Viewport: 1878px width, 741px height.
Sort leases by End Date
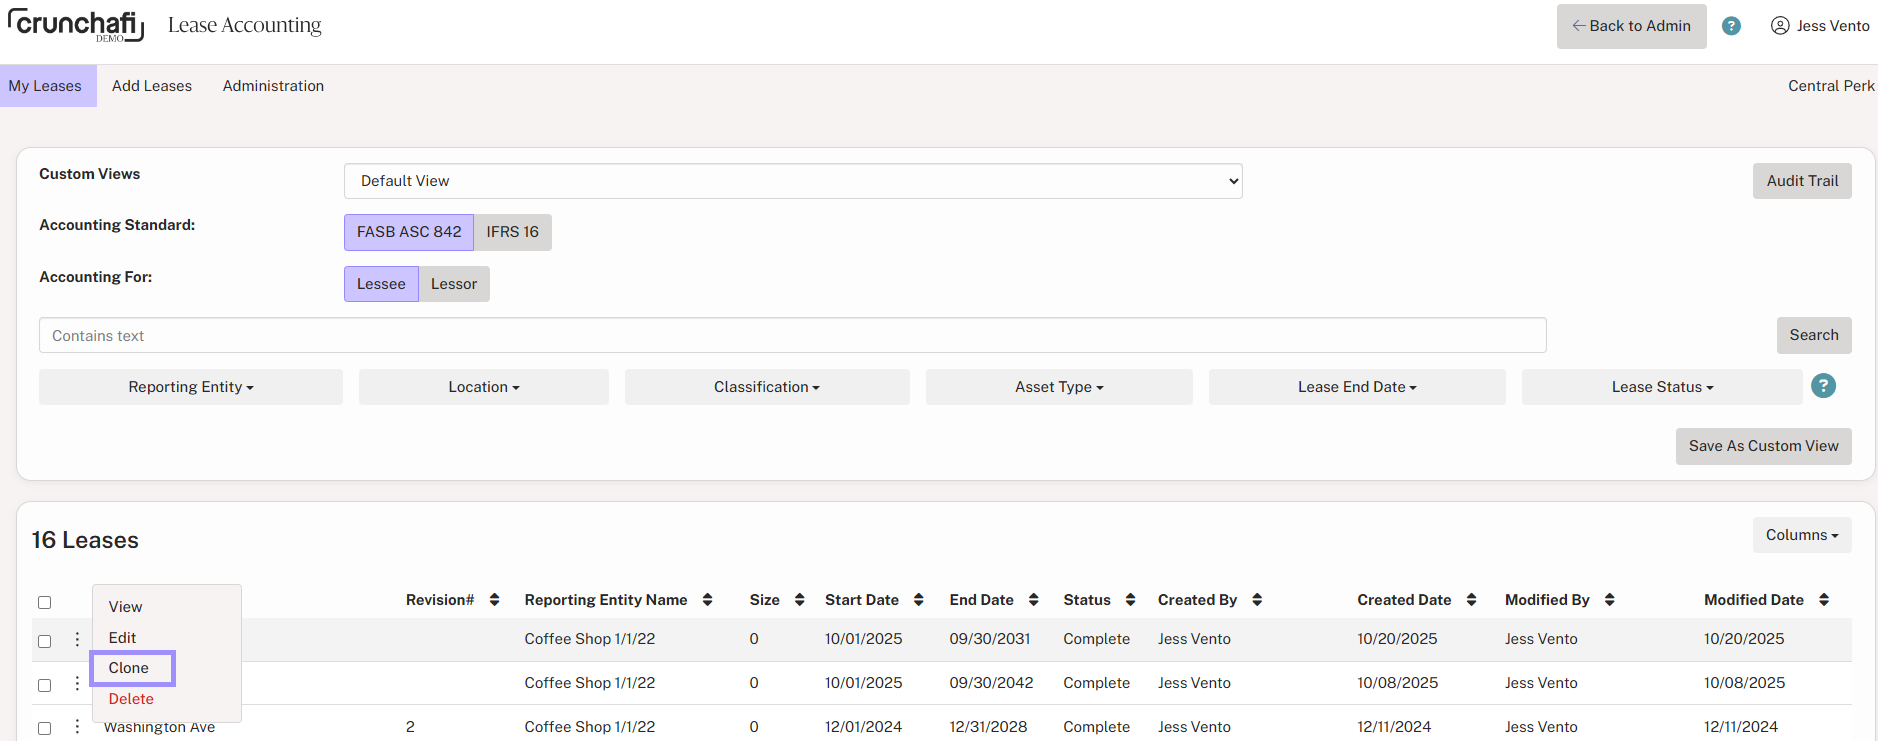pos(1033,600)
